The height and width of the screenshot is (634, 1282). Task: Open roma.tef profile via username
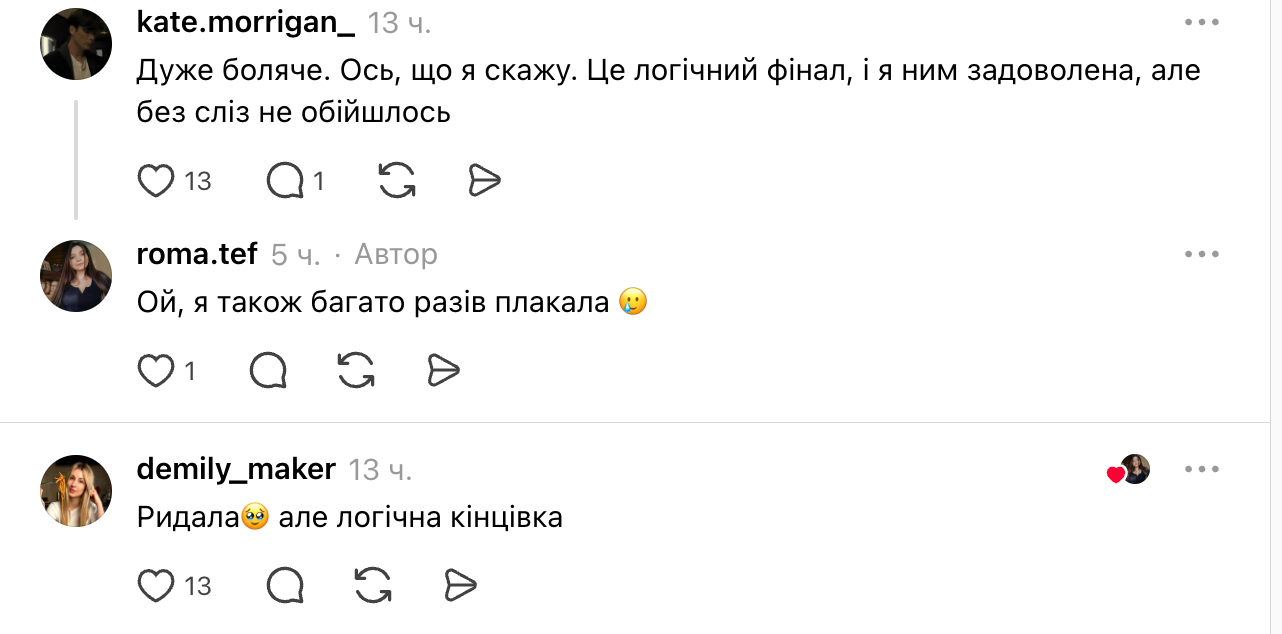click(197, 255)
